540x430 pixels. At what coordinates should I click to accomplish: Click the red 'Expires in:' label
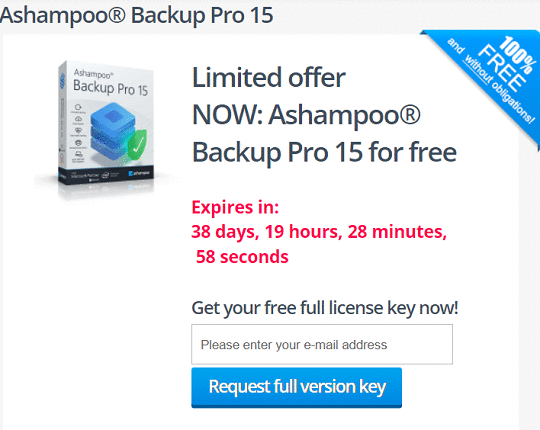[x=235, y=208]
